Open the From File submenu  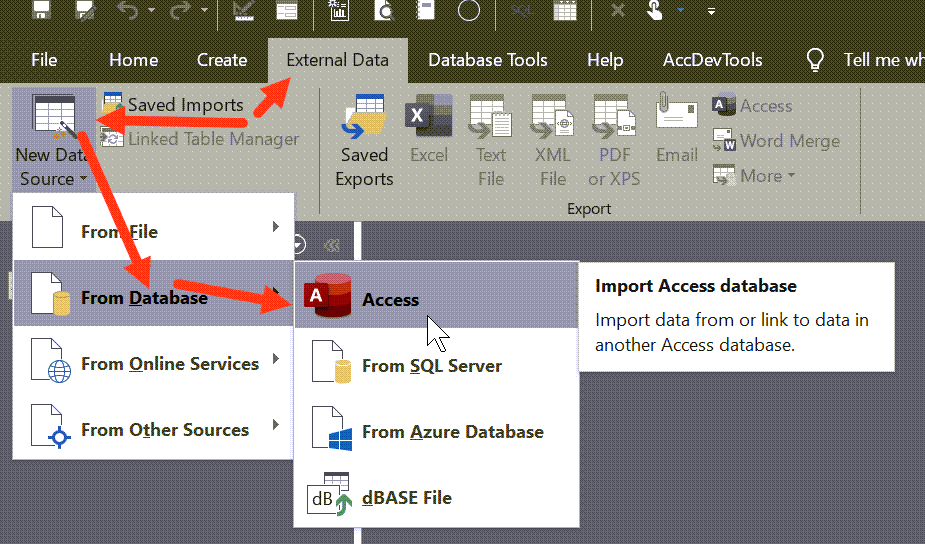[153, 228]
